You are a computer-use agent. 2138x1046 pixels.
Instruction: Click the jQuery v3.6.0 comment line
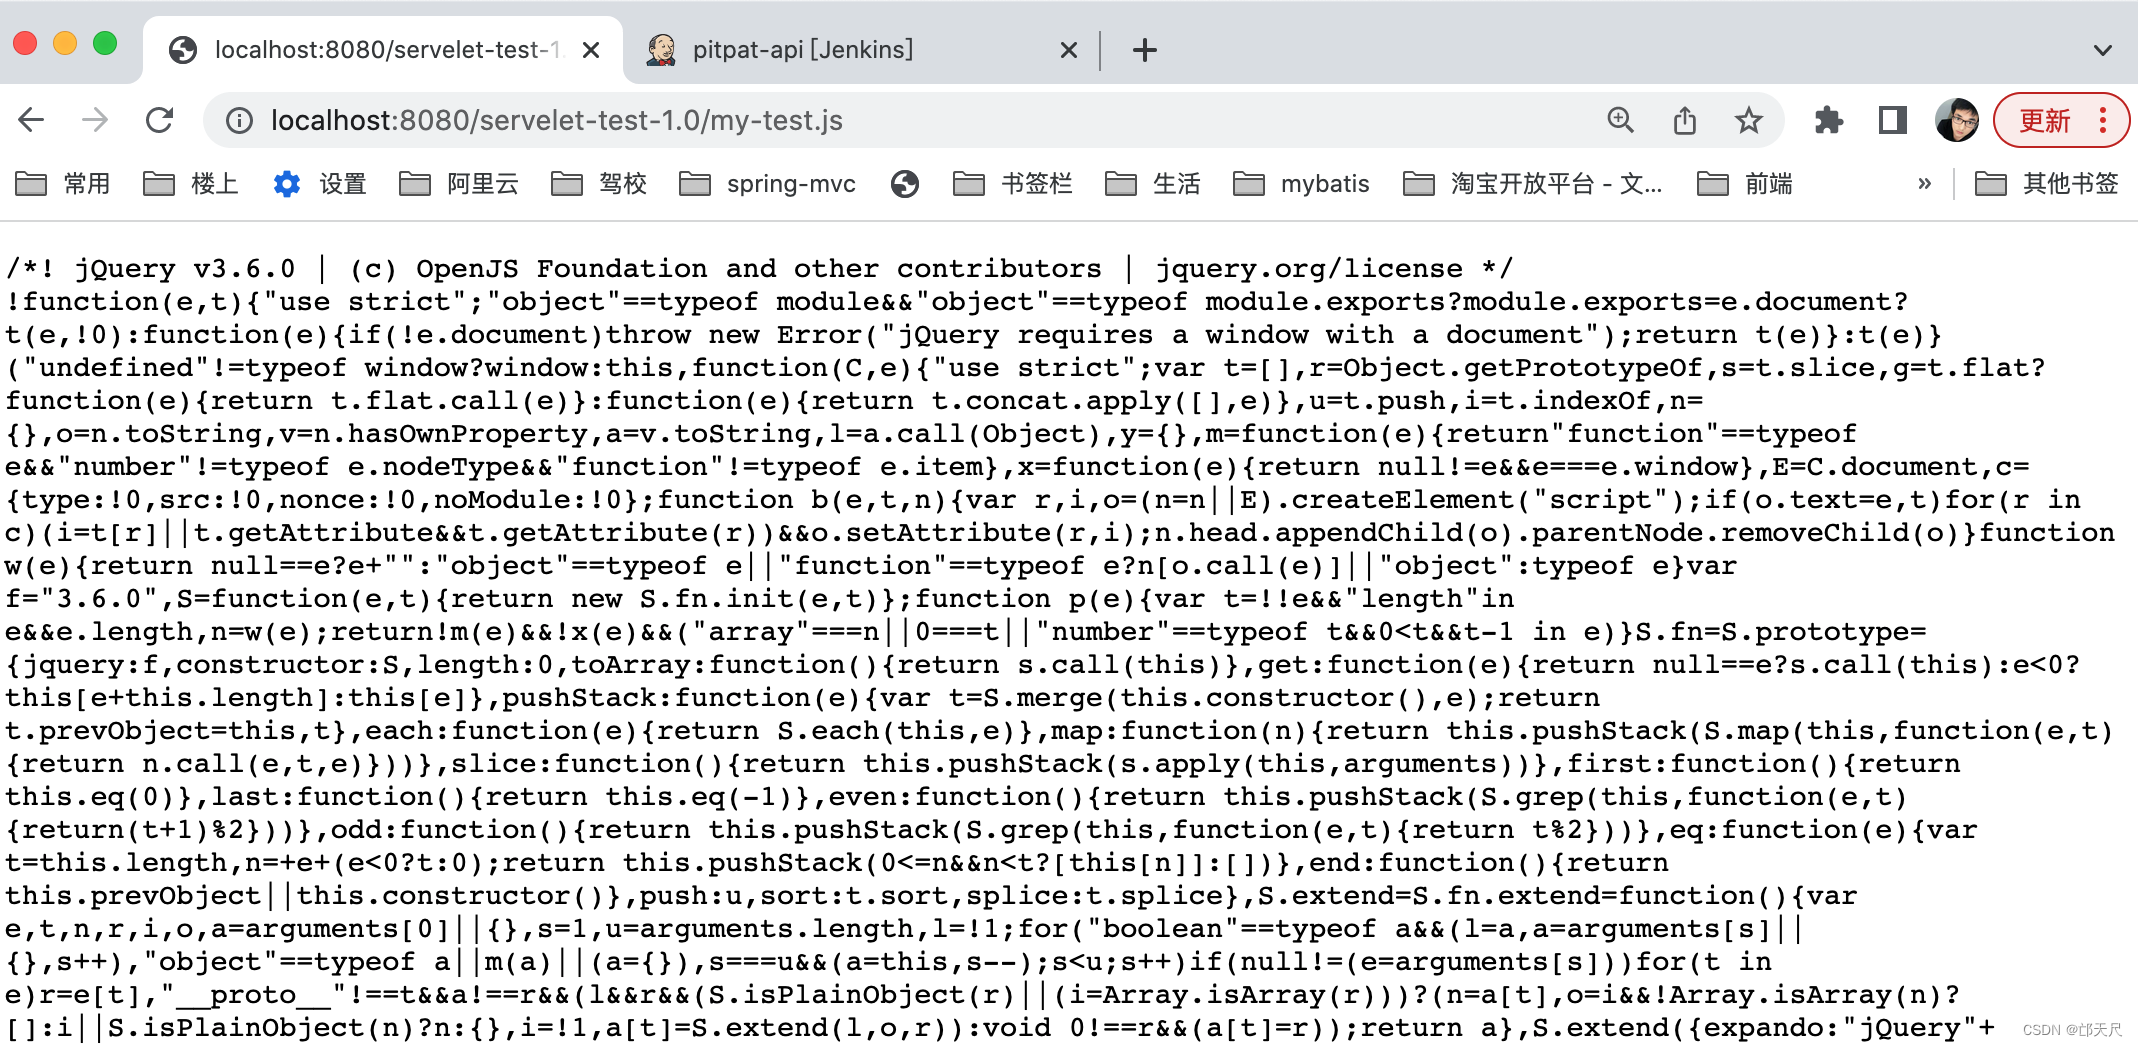tap(760, 269)
